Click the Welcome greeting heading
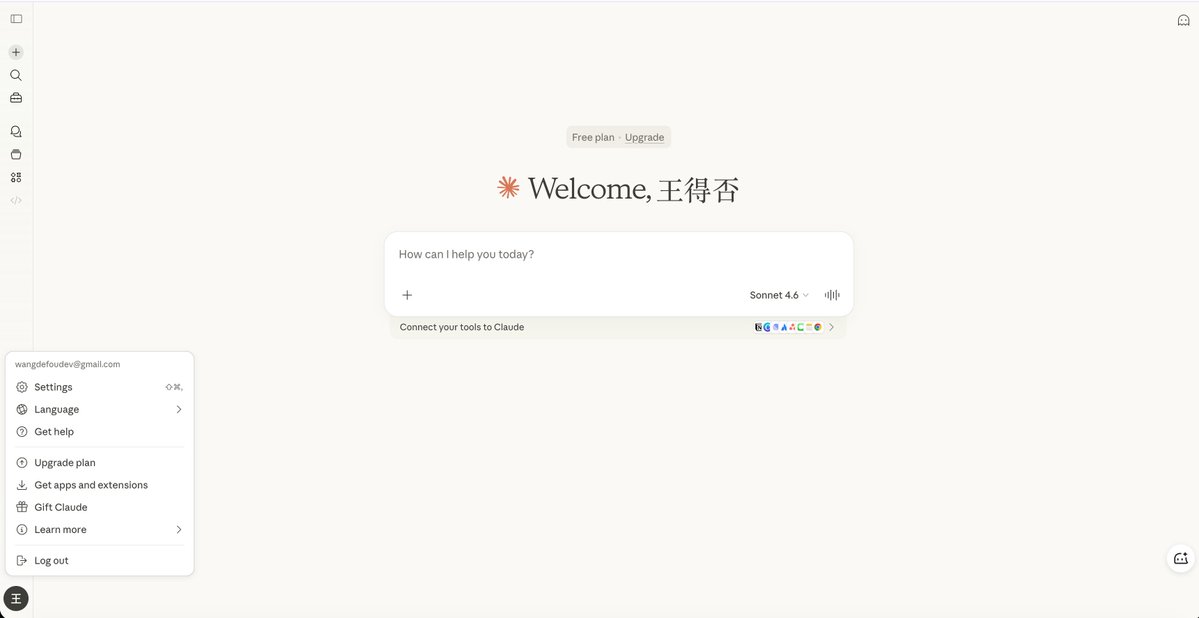 pyautogui.click(x=634, y=189)
